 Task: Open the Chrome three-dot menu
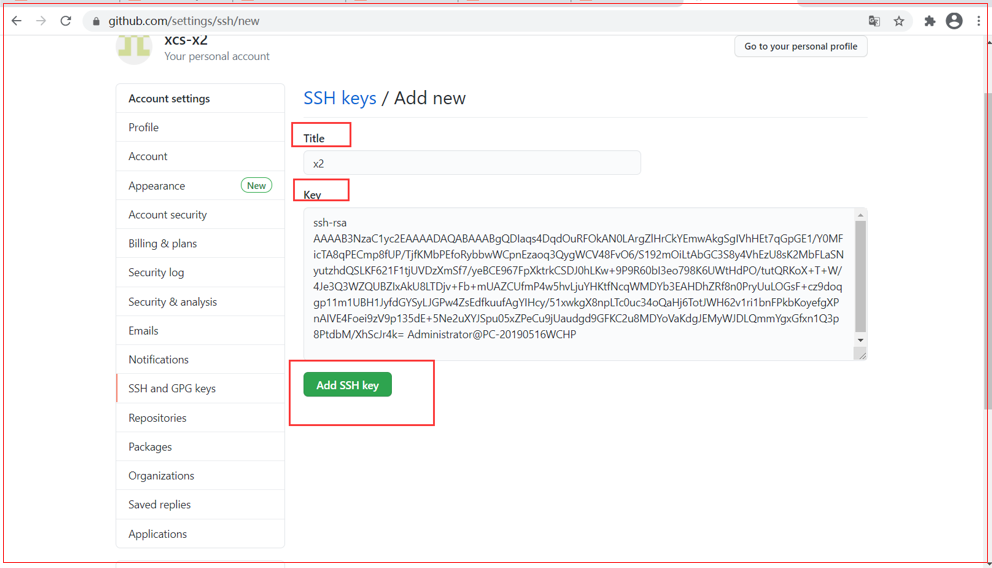978,21
